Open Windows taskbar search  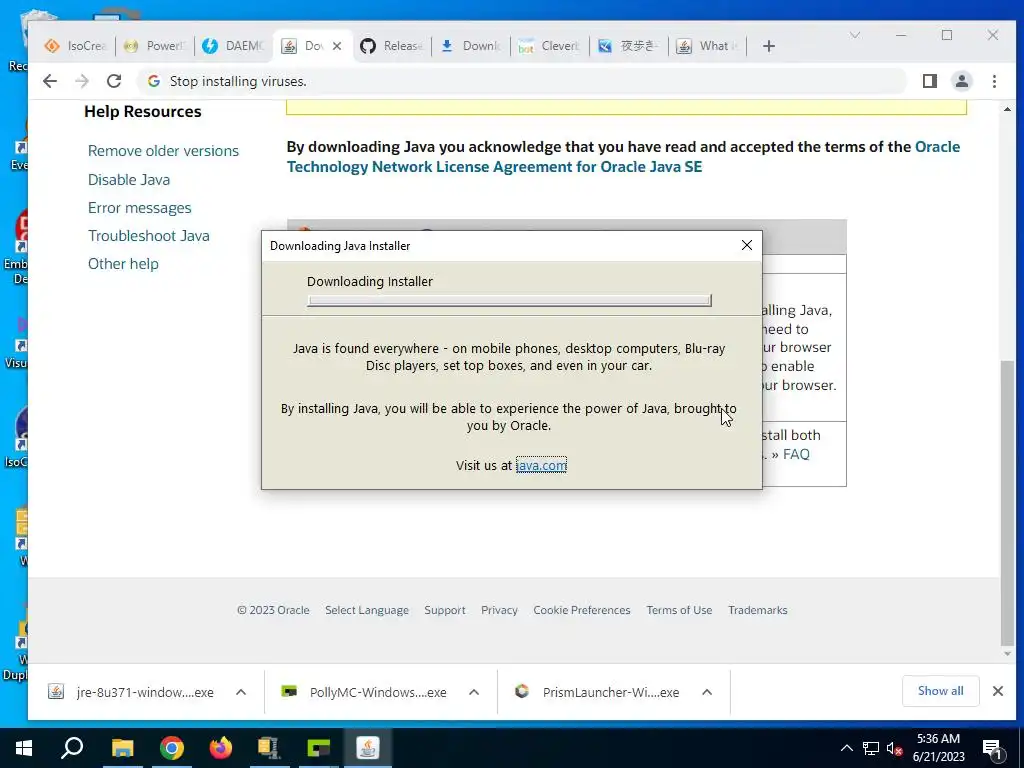click(x=72, y=748)
